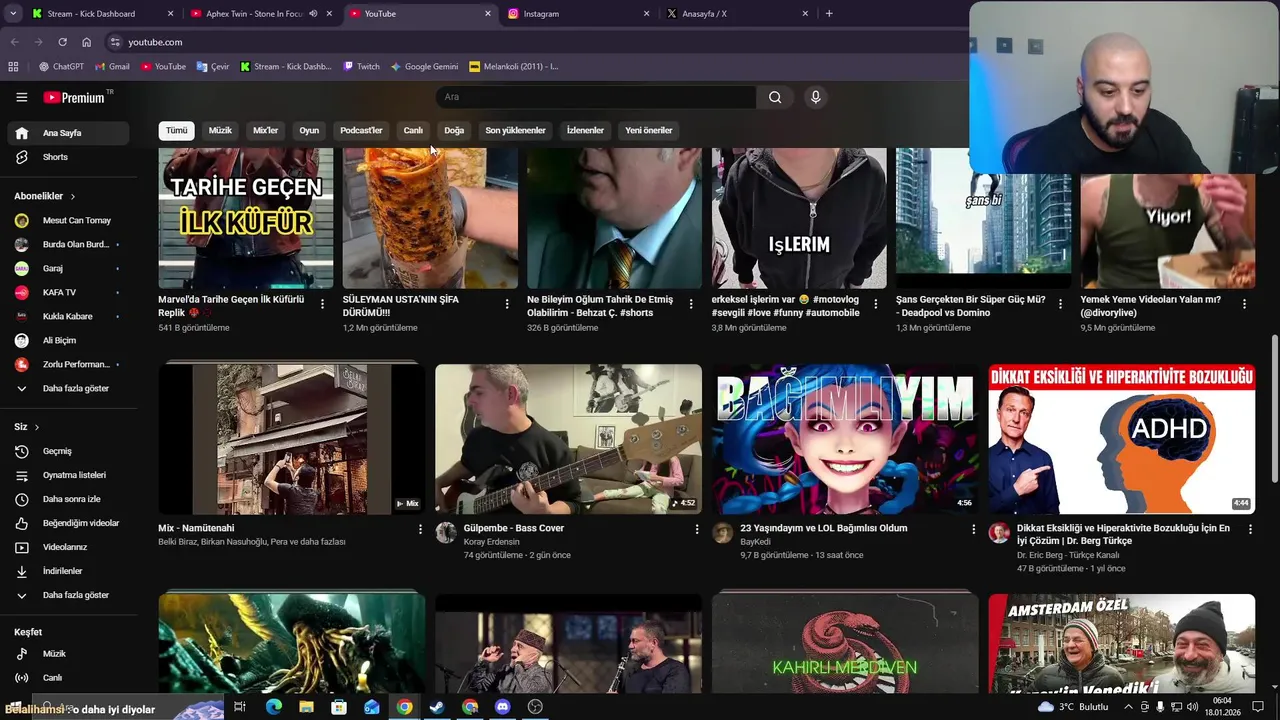Image resolution: width=1280 pixels, height=720 pixels.
Task: Open Discord from the taskbar
Action: pos(503,707)
